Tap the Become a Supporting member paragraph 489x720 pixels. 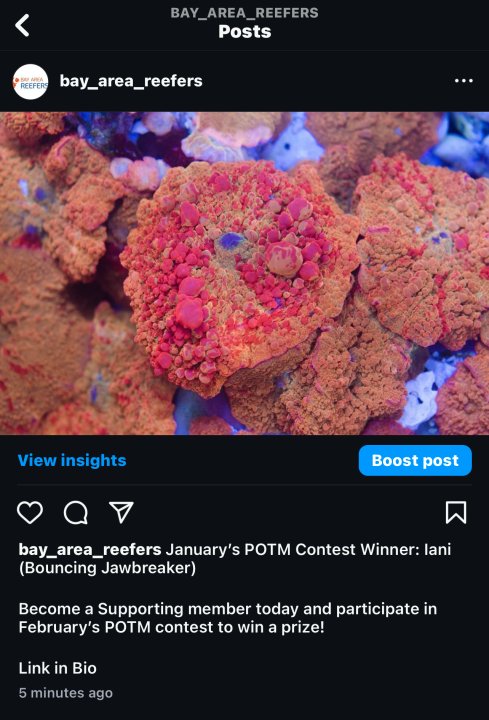click(x=228, y=618)
